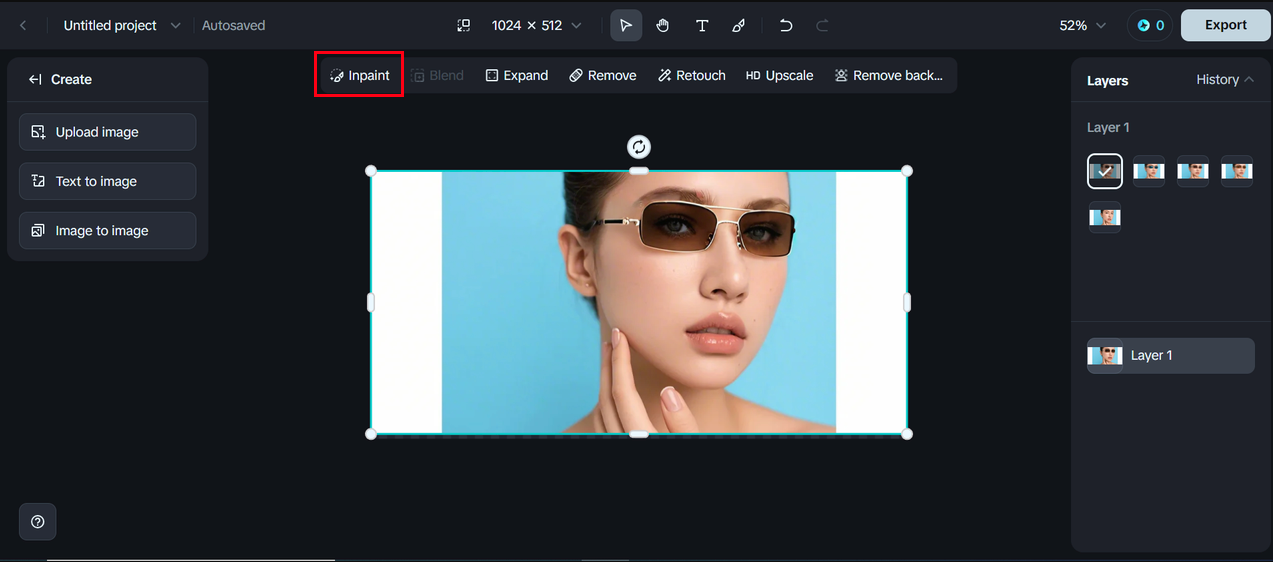Click the right-edge middle resize handle
This screenshot has height=562, width=1273.
tap(907, 302)
